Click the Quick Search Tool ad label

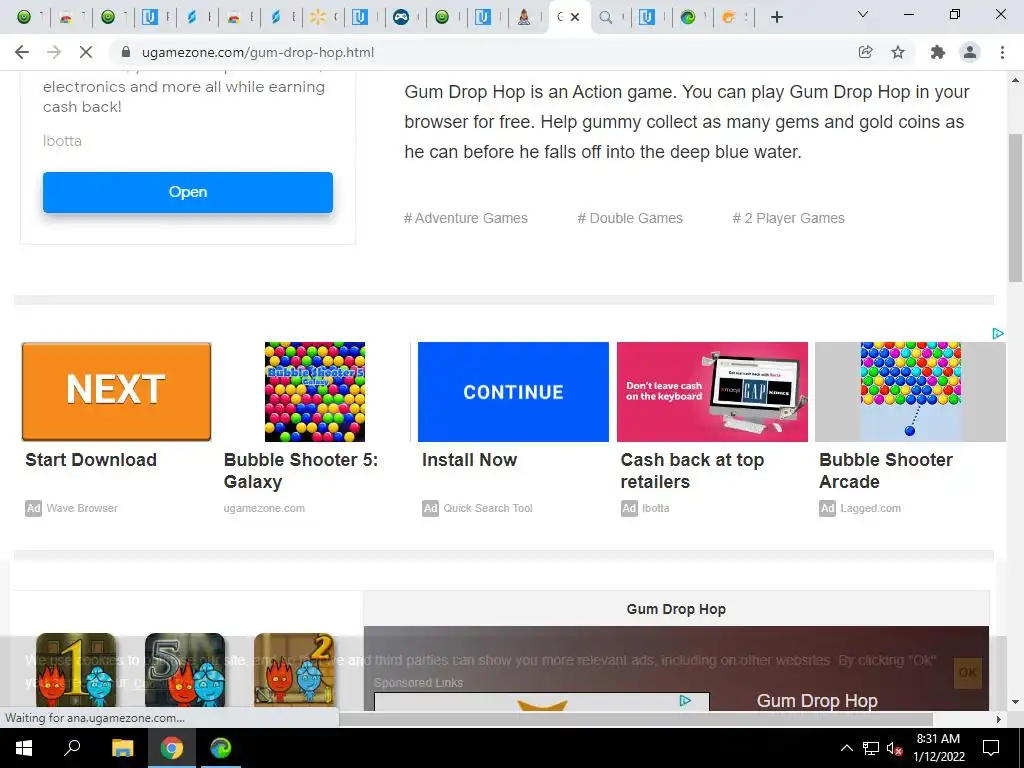coord(488,508)
